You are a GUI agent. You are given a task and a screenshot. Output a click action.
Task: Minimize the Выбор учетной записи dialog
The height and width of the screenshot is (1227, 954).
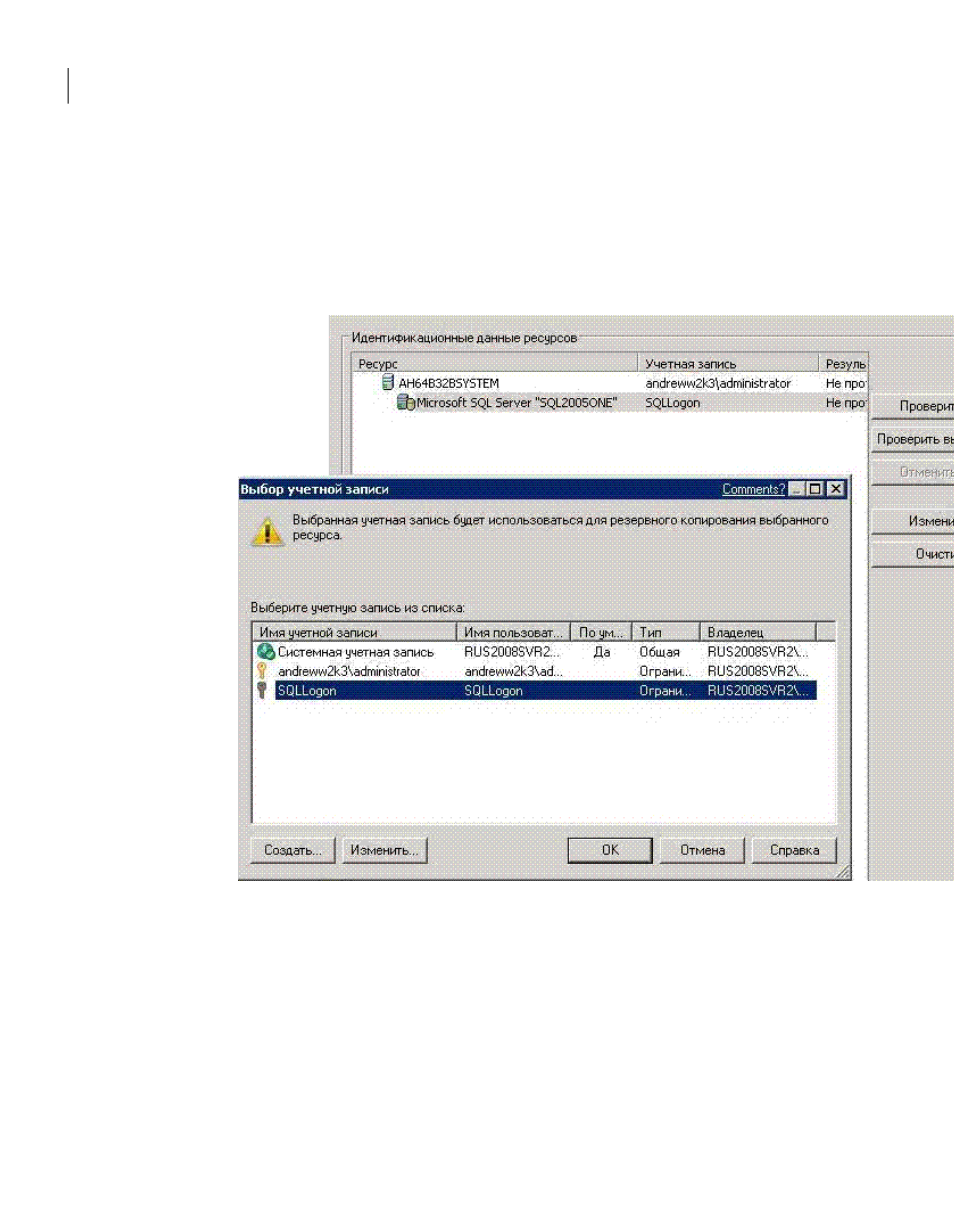(x=797, y=489)
